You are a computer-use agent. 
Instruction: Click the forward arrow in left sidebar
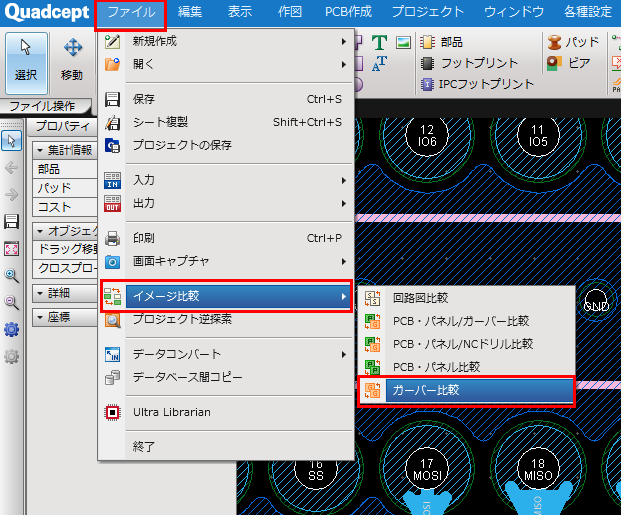point(11,195)
